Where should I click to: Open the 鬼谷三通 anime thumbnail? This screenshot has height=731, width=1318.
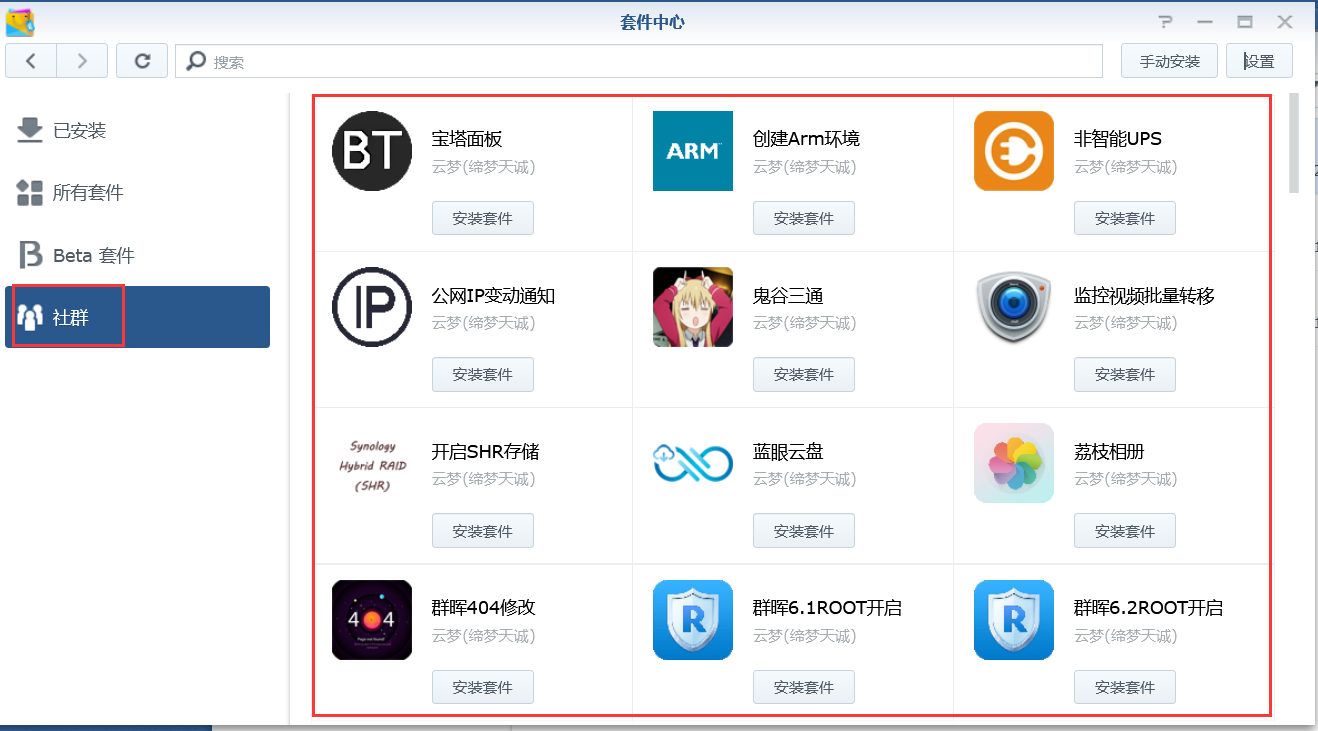click(692, 307)
